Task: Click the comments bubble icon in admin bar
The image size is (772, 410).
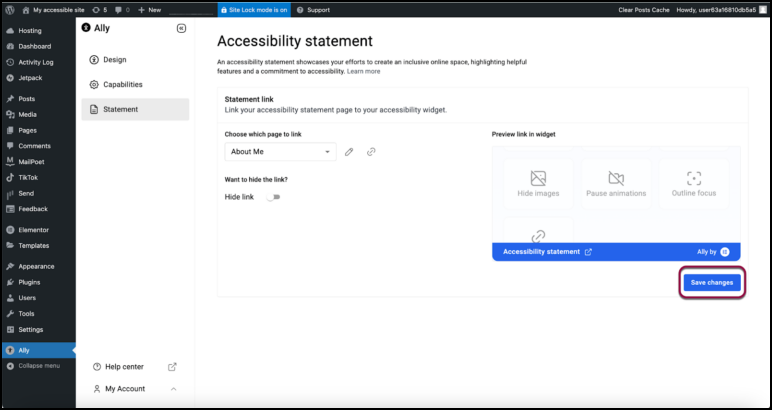Action: pos(119,9)
